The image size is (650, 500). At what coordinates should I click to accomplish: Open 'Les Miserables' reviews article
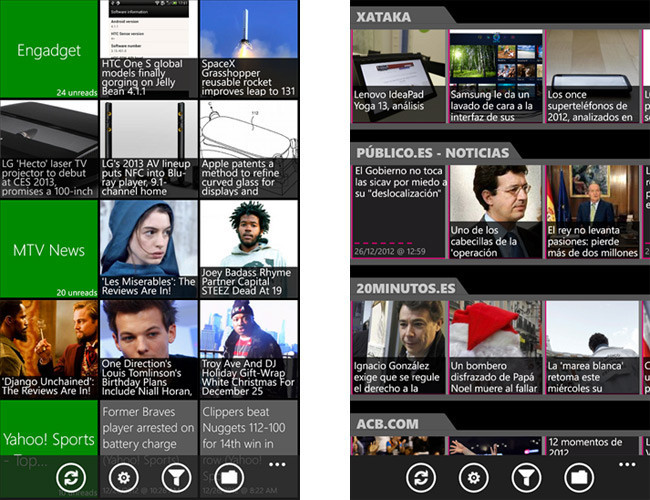pyautogui.click(x=149, y=249)
